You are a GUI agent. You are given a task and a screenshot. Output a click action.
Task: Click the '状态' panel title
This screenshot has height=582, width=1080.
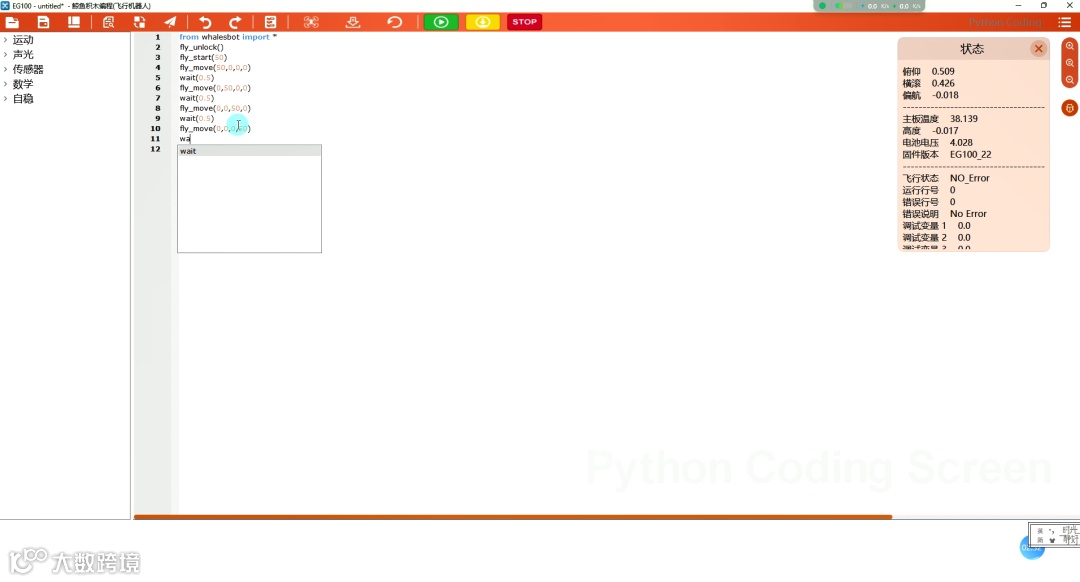(973, 49)
